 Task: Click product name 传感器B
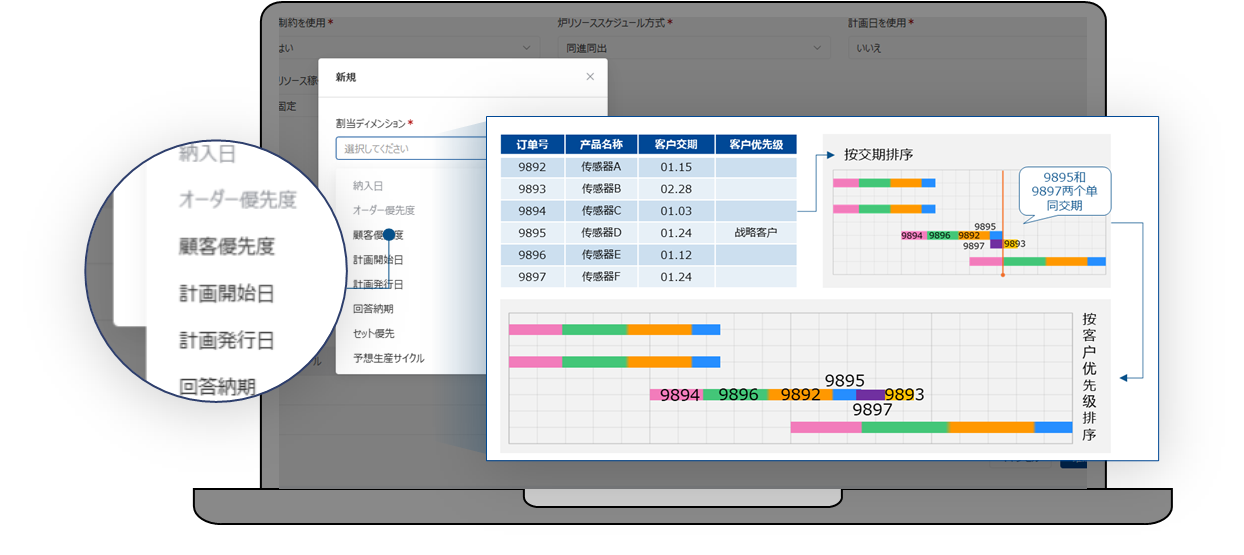tap(601, 188)
